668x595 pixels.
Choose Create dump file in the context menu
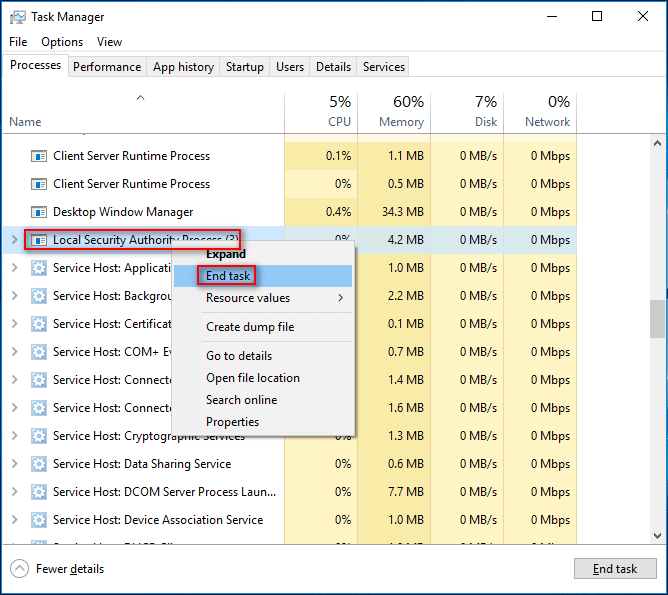263,327
